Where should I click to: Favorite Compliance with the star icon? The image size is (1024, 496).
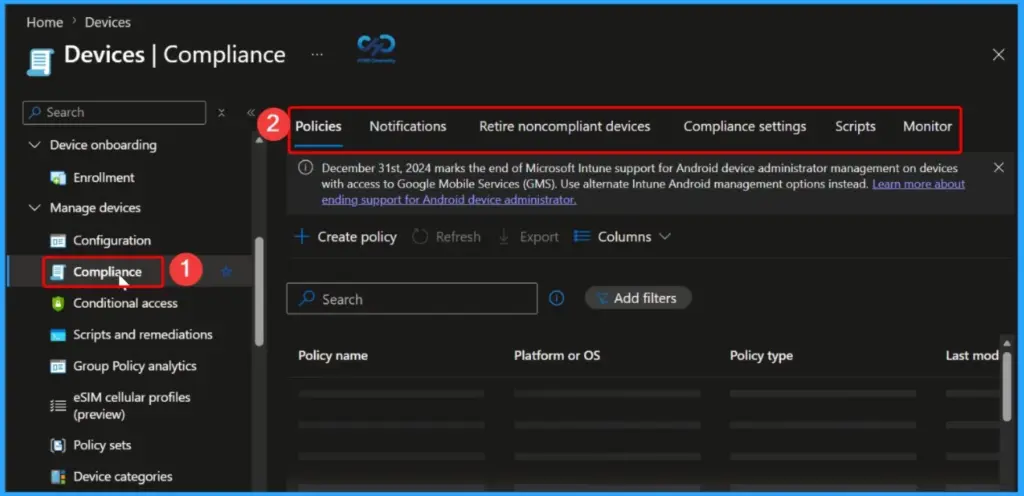[x=227, y=271]
